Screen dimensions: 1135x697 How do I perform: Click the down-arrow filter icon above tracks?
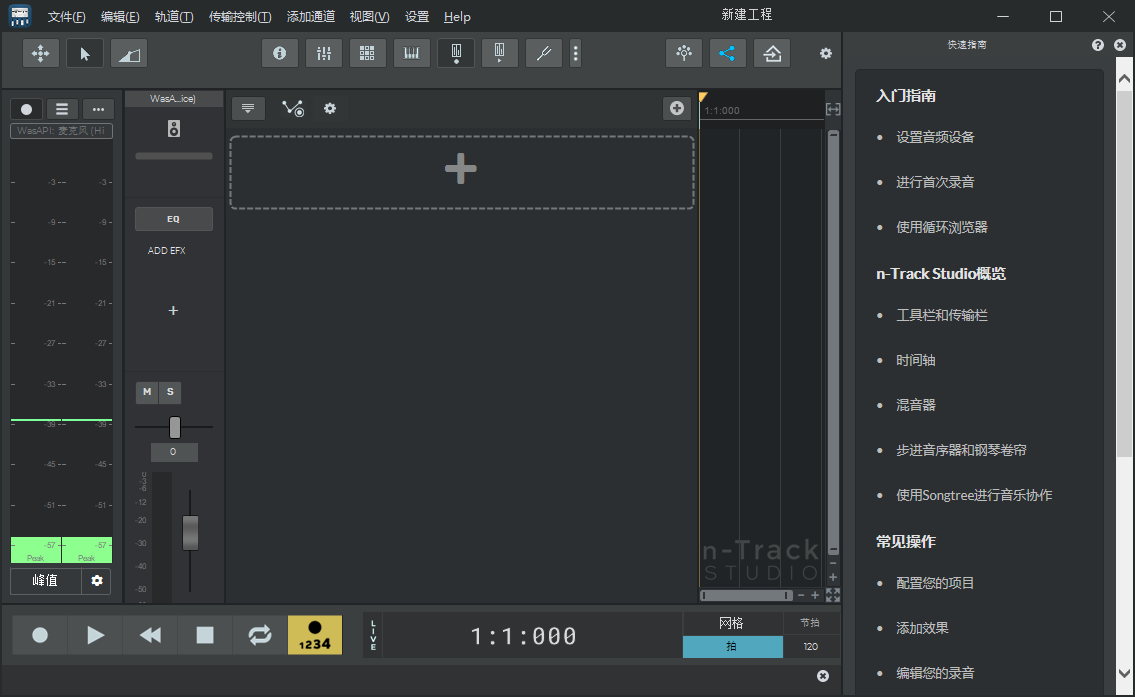pyautogui.click(x=248, y=107)
